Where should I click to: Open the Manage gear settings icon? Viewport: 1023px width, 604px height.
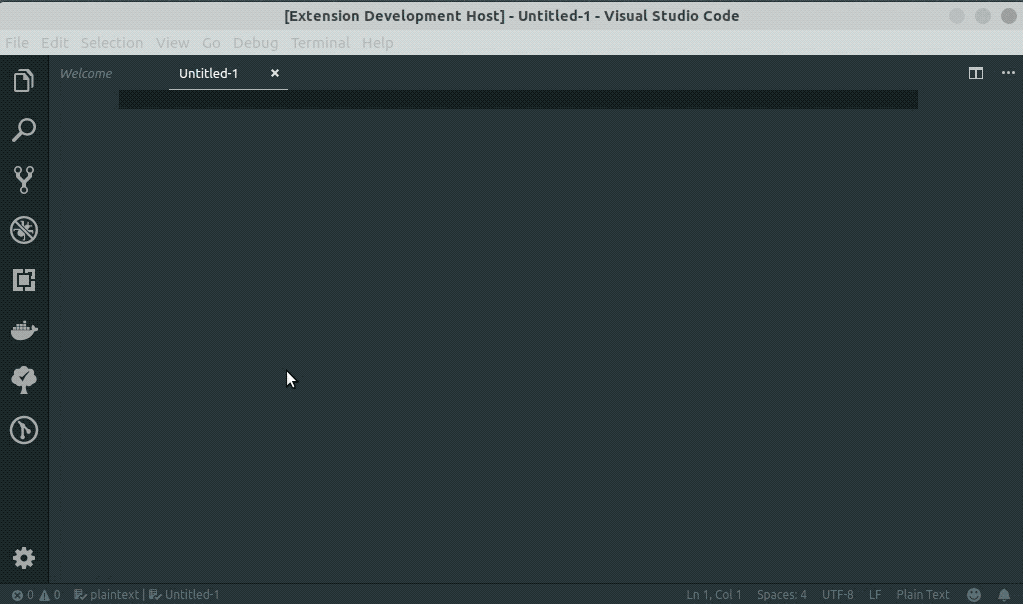tap(23, 558)
